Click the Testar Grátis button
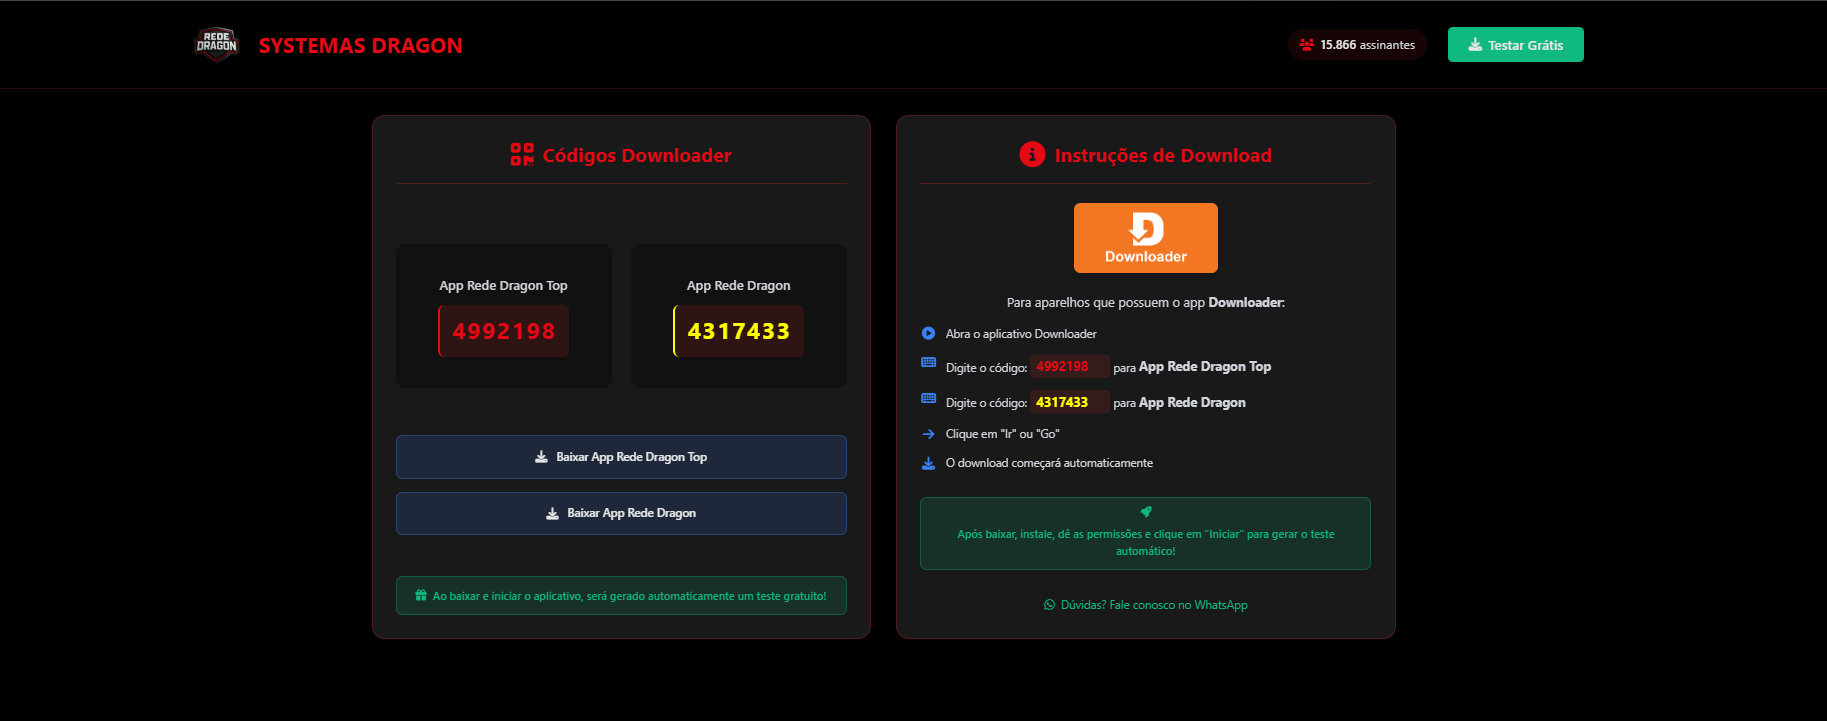This screenshot has width=1827, height=721. 1515,45
